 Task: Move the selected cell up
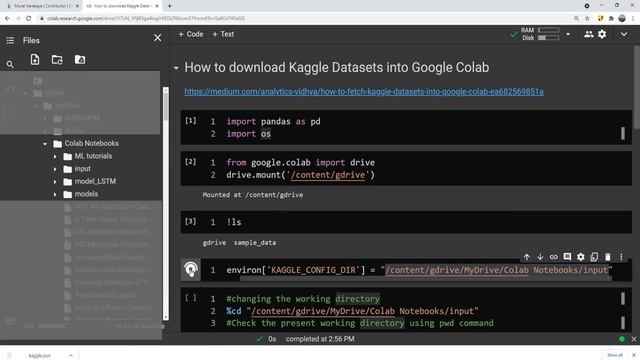(x=527, y=257)
